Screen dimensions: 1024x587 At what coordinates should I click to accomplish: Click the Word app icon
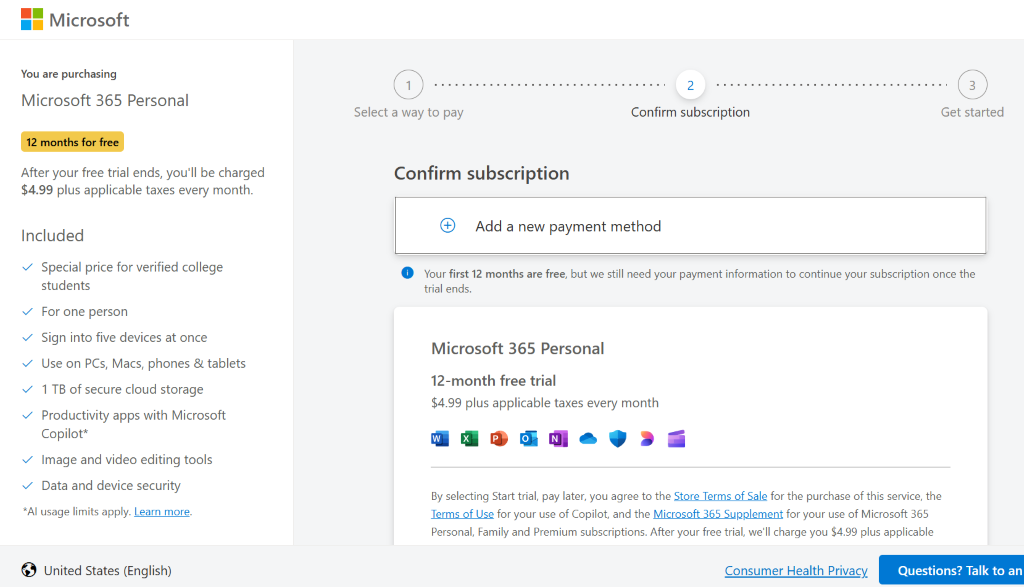click(x=440, y=438)
